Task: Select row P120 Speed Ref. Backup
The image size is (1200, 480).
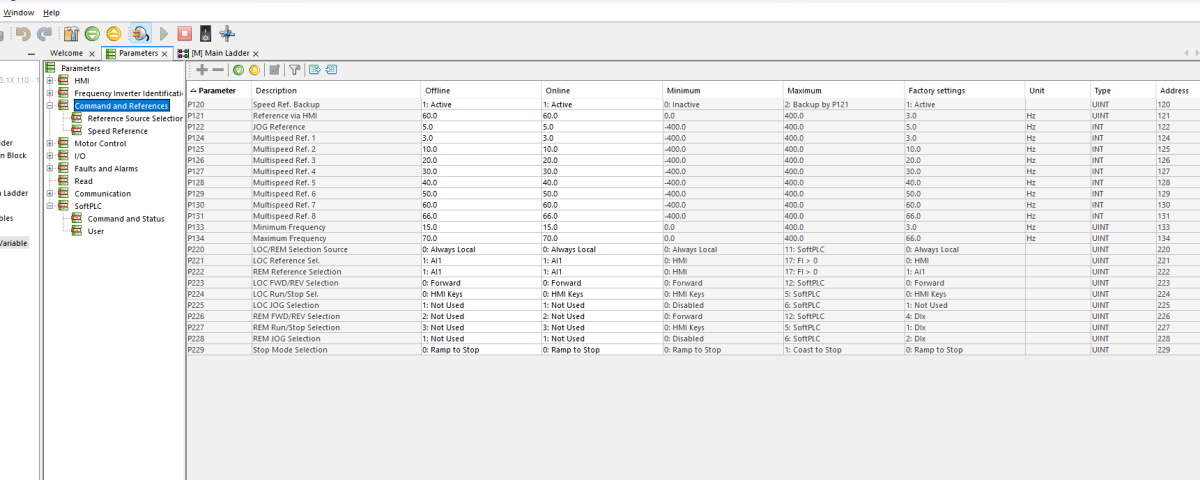Action: [693, 104]
